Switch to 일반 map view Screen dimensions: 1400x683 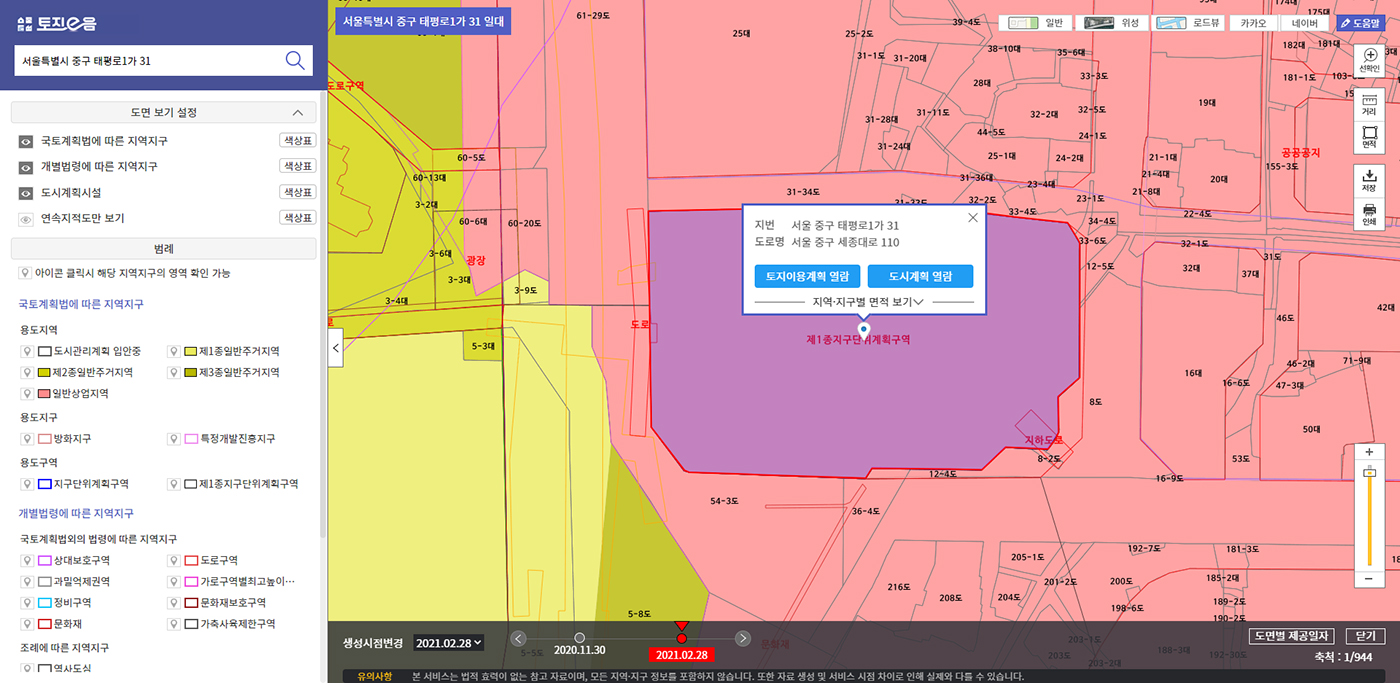[1035, 22]
